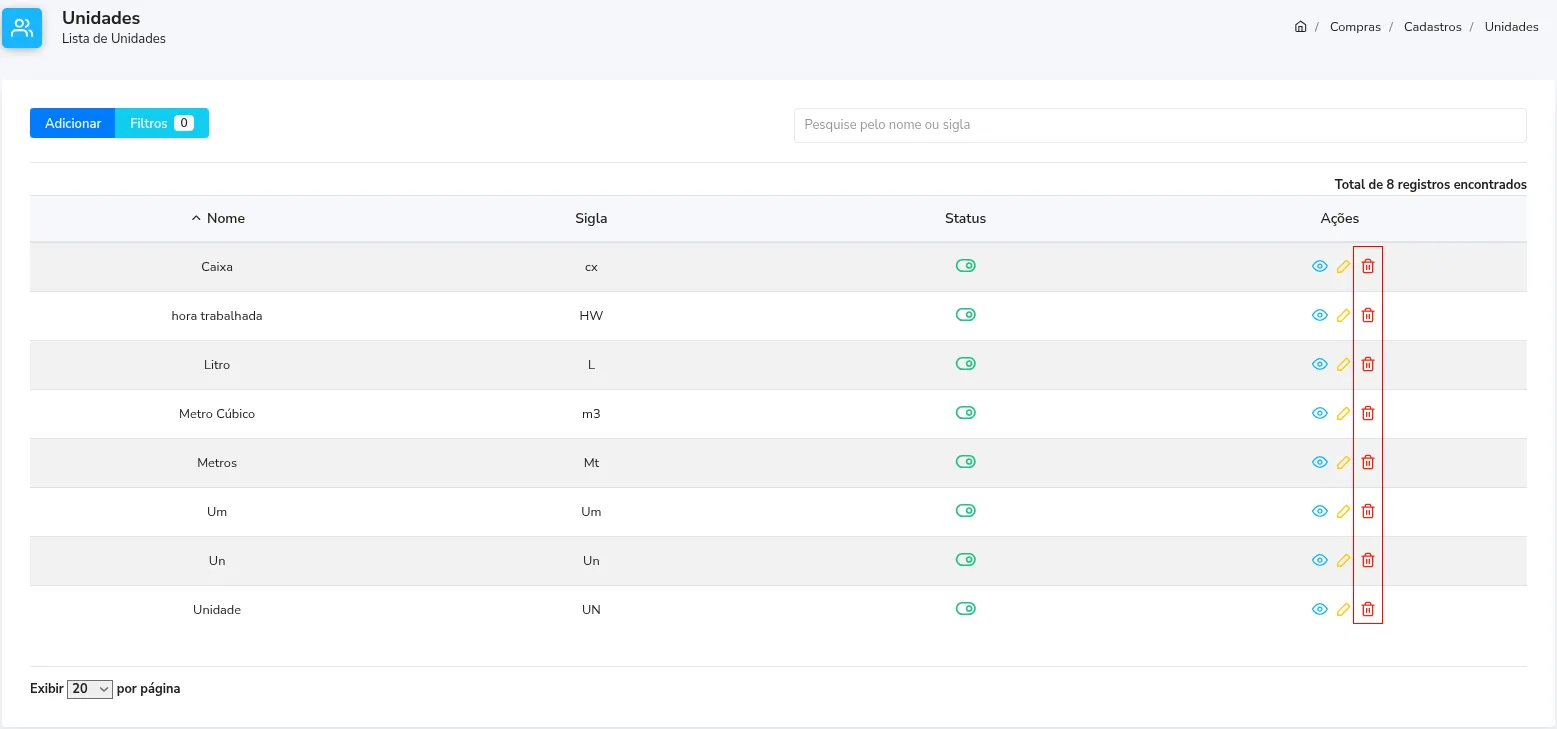The width and height of the screenshot is (1557, 729).
Task: Open the Filtros button
Action: tap(162, 123)
